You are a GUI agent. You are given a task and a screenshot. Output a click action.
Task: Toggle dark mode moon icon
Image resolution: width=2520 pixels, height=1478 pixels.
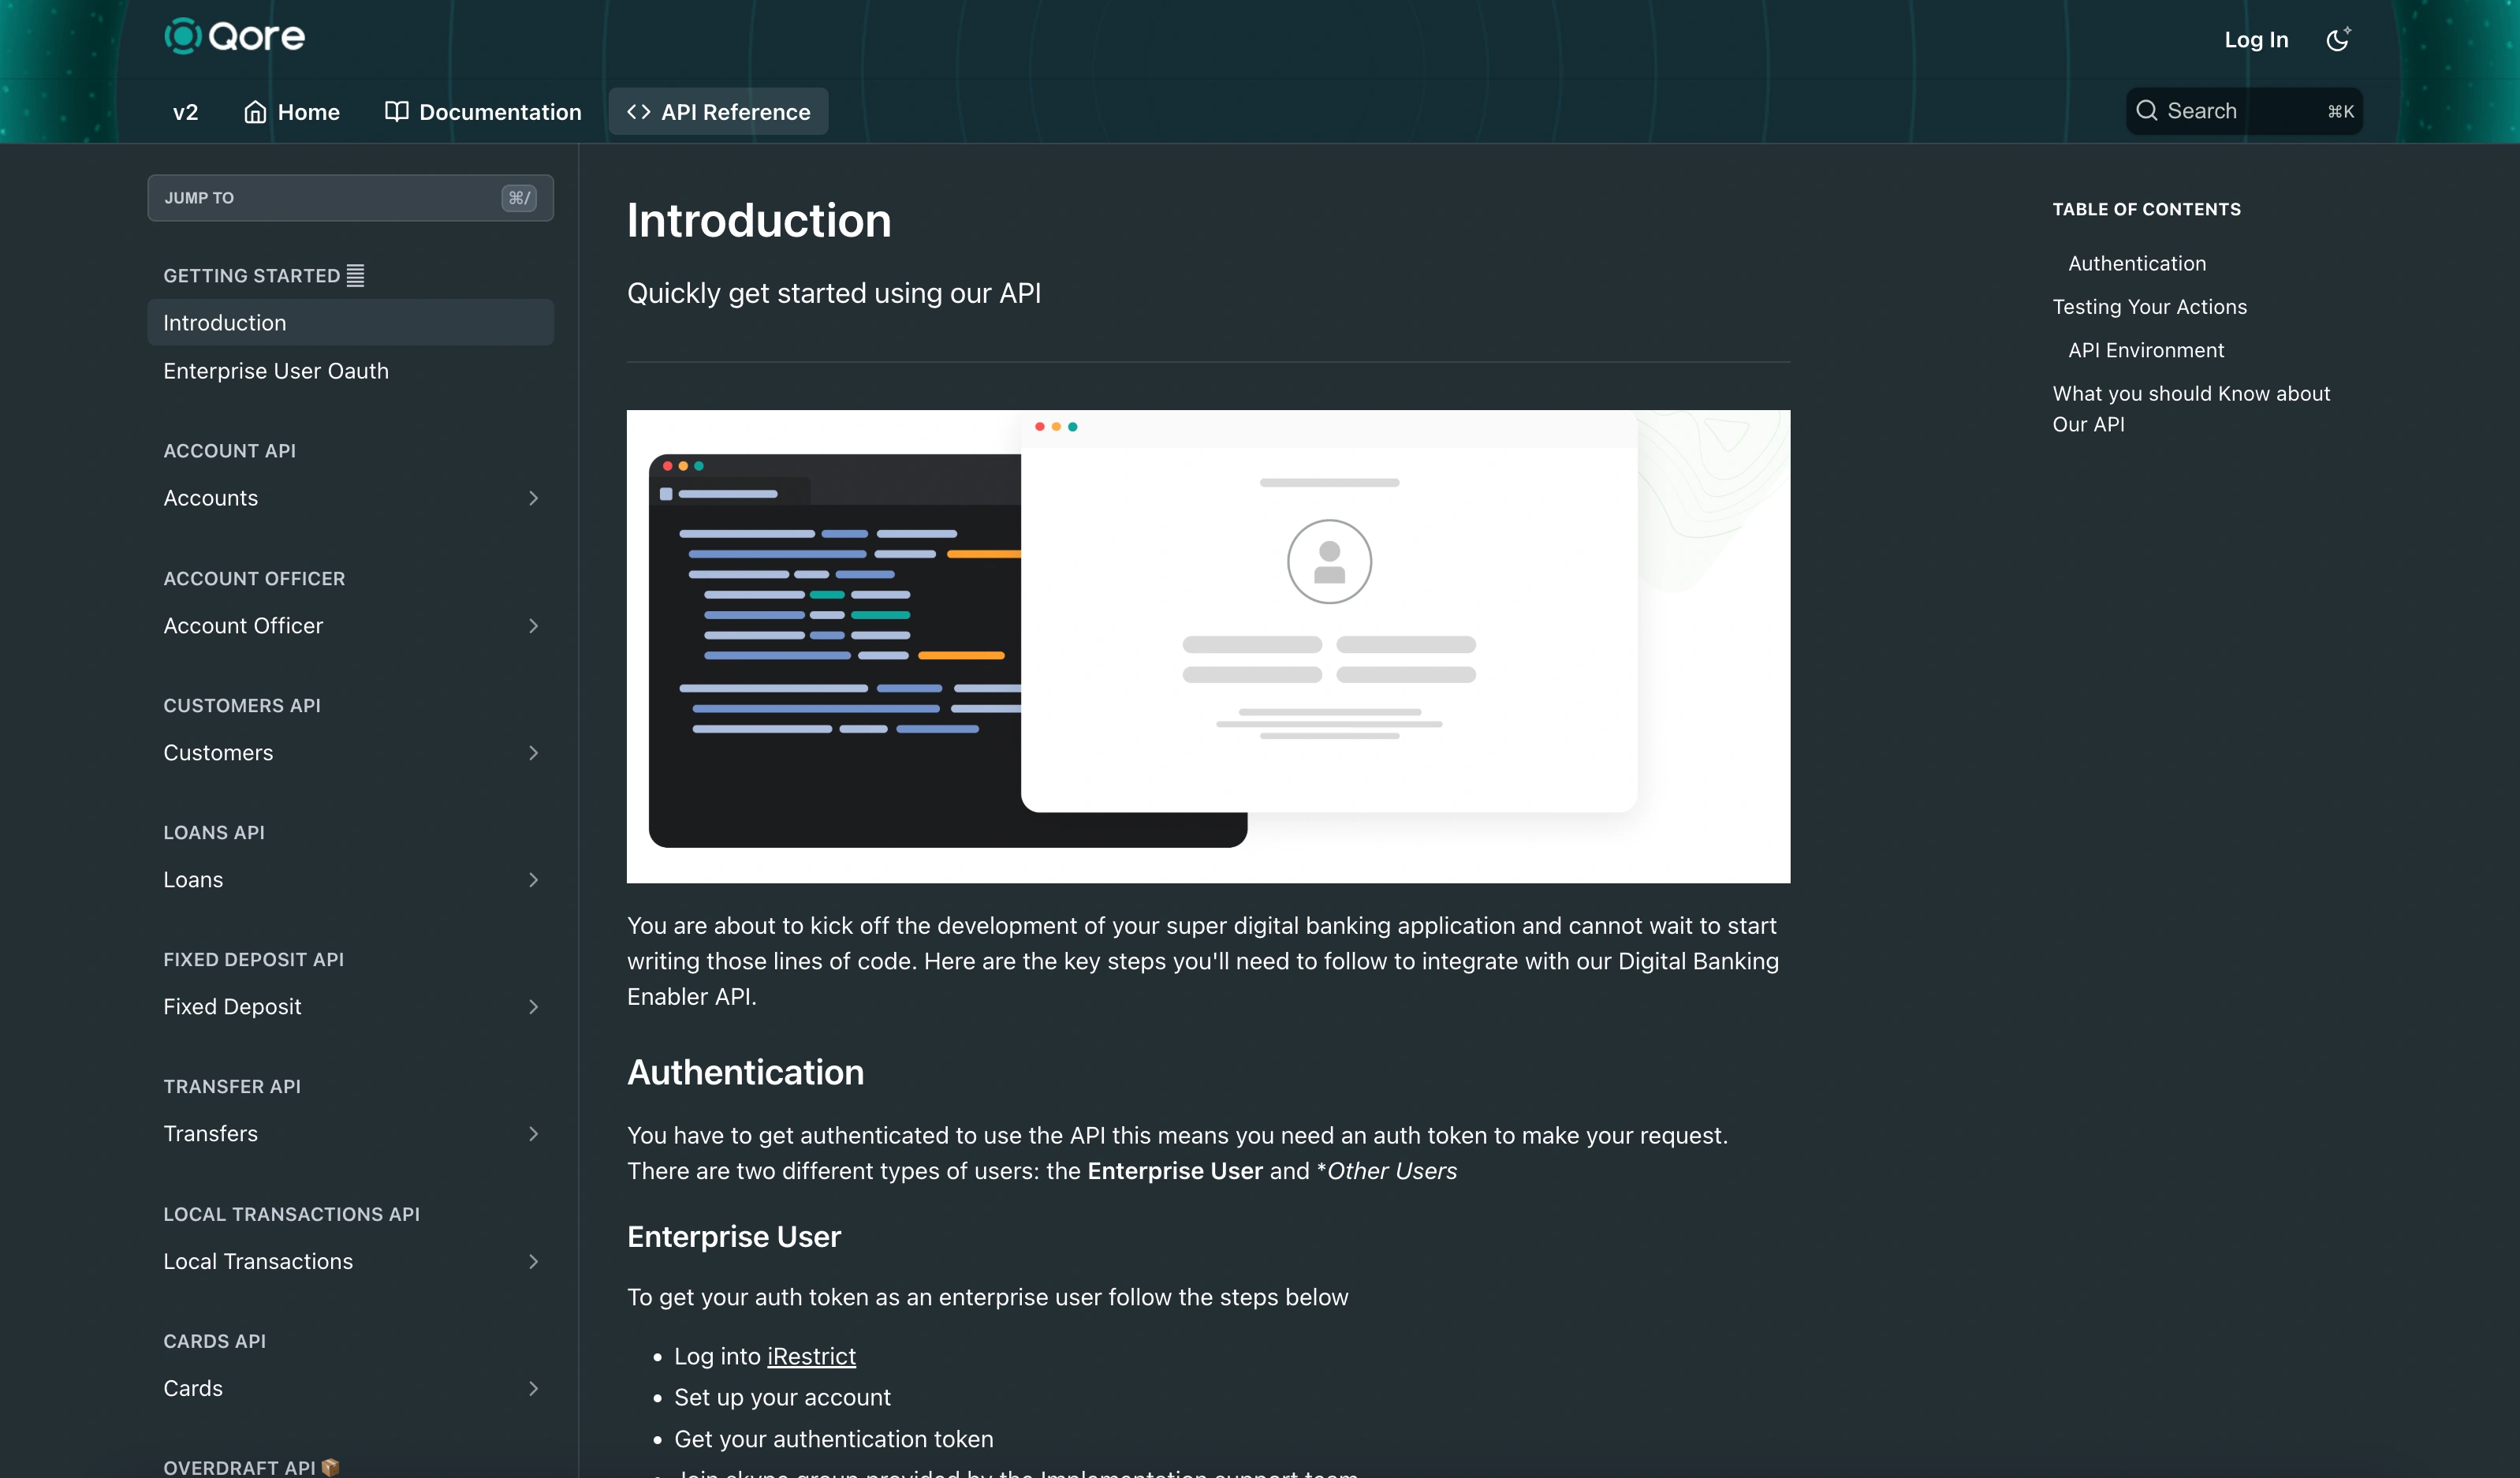point(2337,39)
